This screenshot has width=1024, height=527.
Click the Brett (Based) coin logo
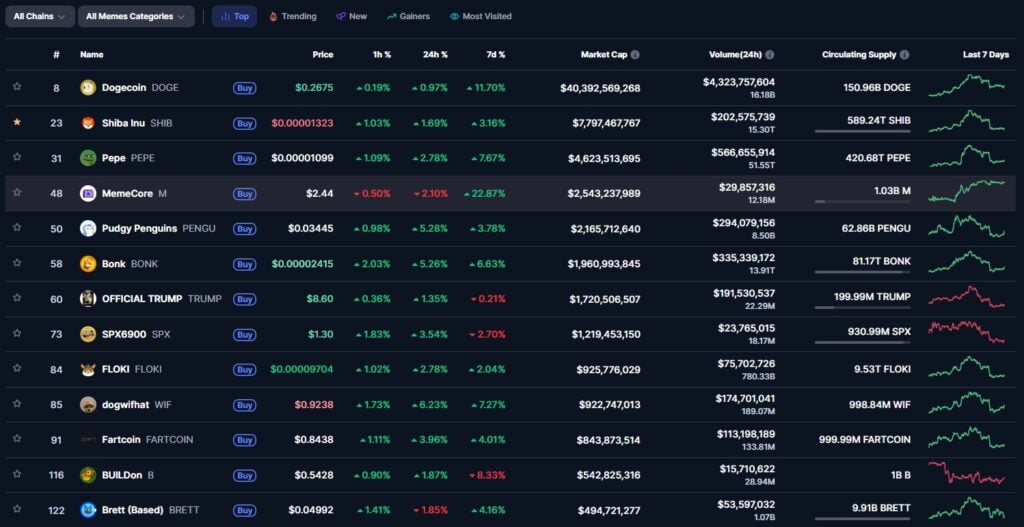88,510
